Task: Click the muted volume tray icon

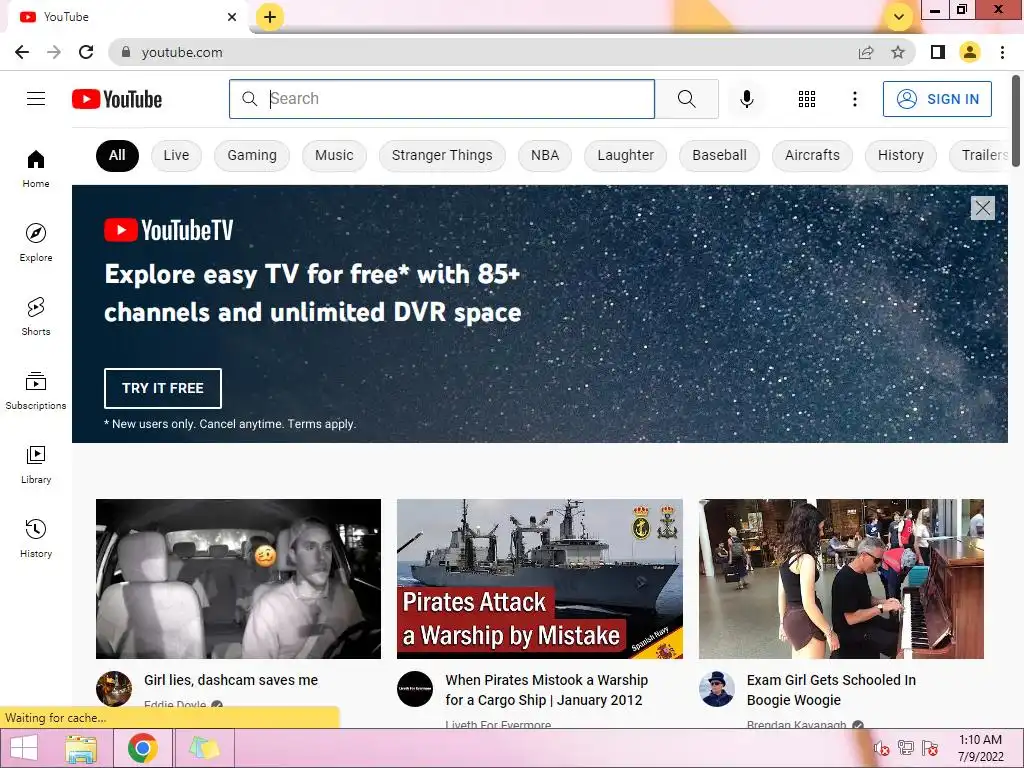Action: click(x=882, y=748)
